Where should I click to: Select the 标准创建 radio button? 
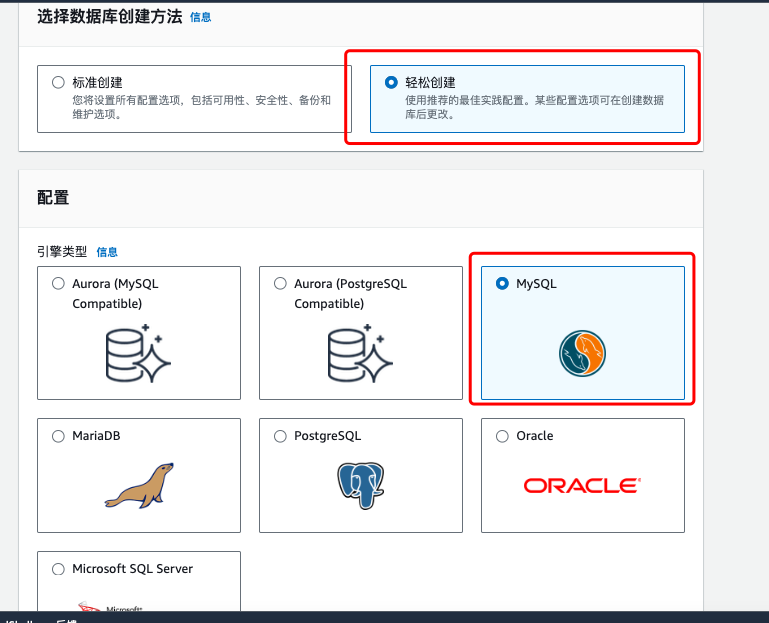(58, 82)
